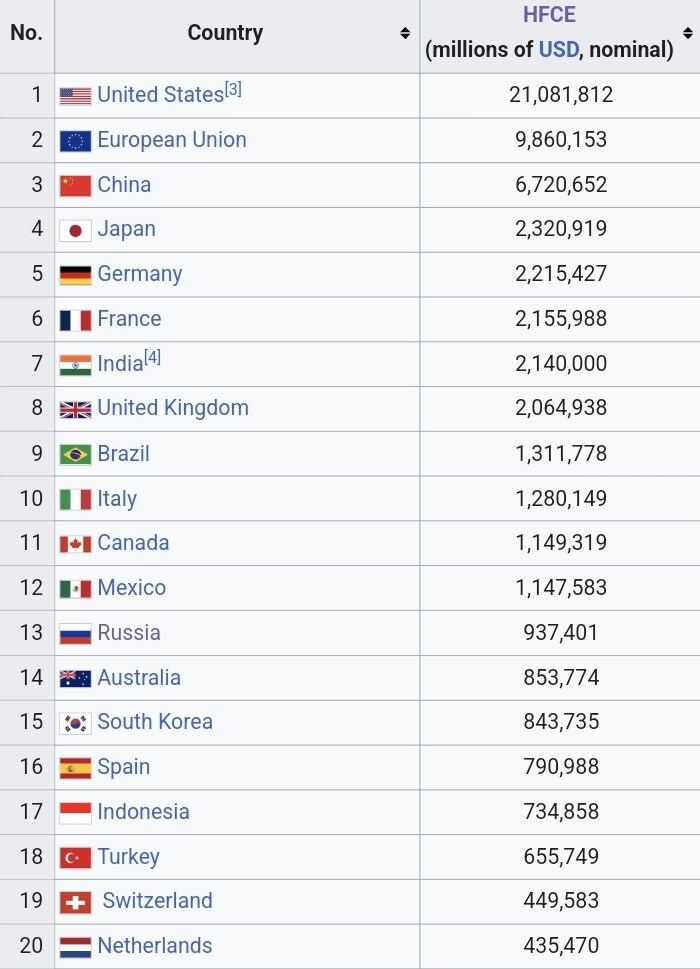The image size is (700, 969).
Task: Open the HFCE header link
Action: coord(549,15)
